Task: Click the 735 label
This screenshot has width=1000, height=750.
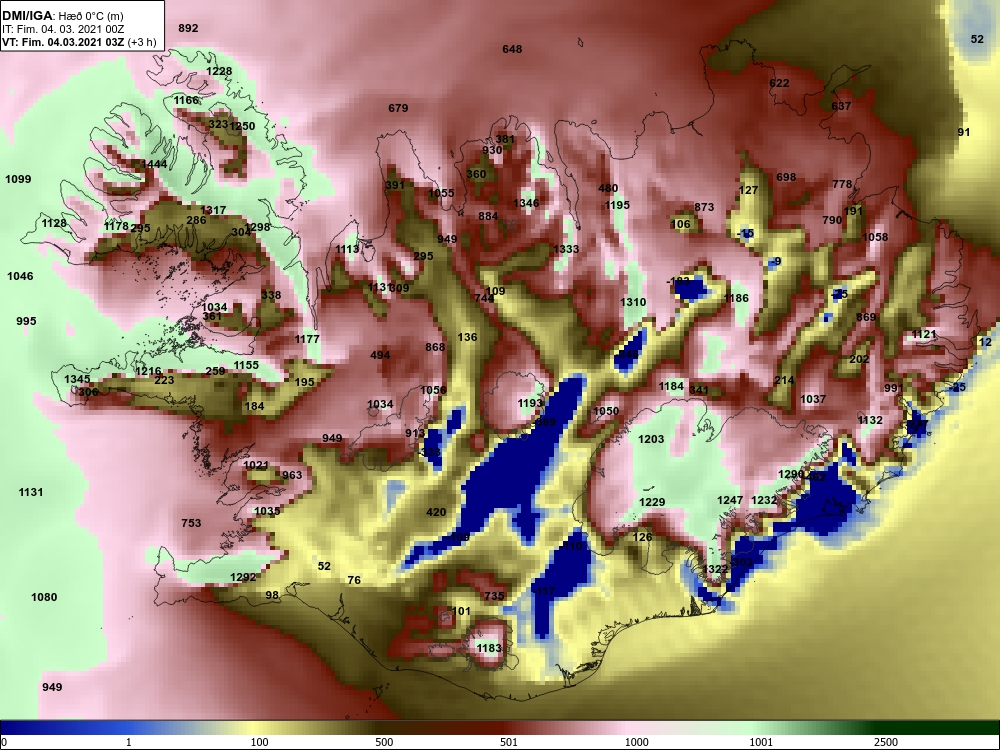Action: click(494, 596)
